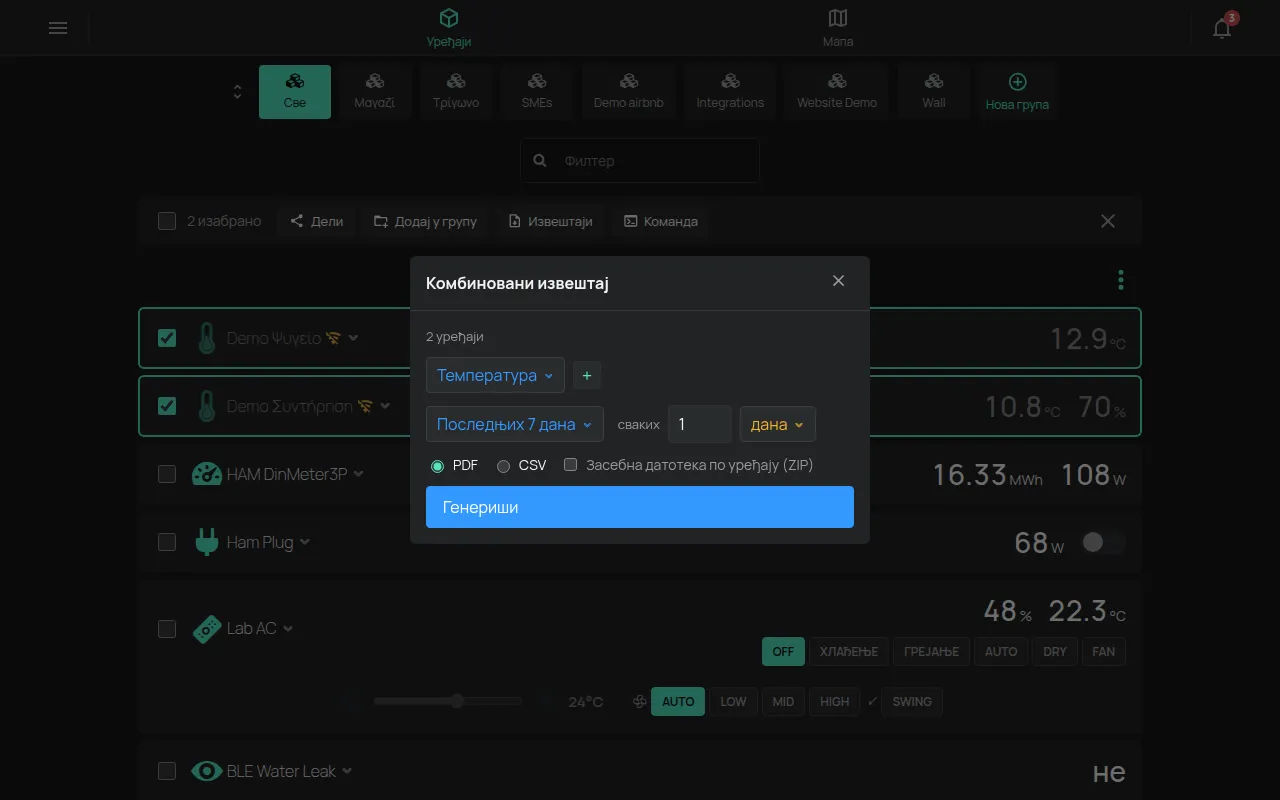
Task: Click the HAM DinMeter3P gauge icon
Action: pos(206,474)
